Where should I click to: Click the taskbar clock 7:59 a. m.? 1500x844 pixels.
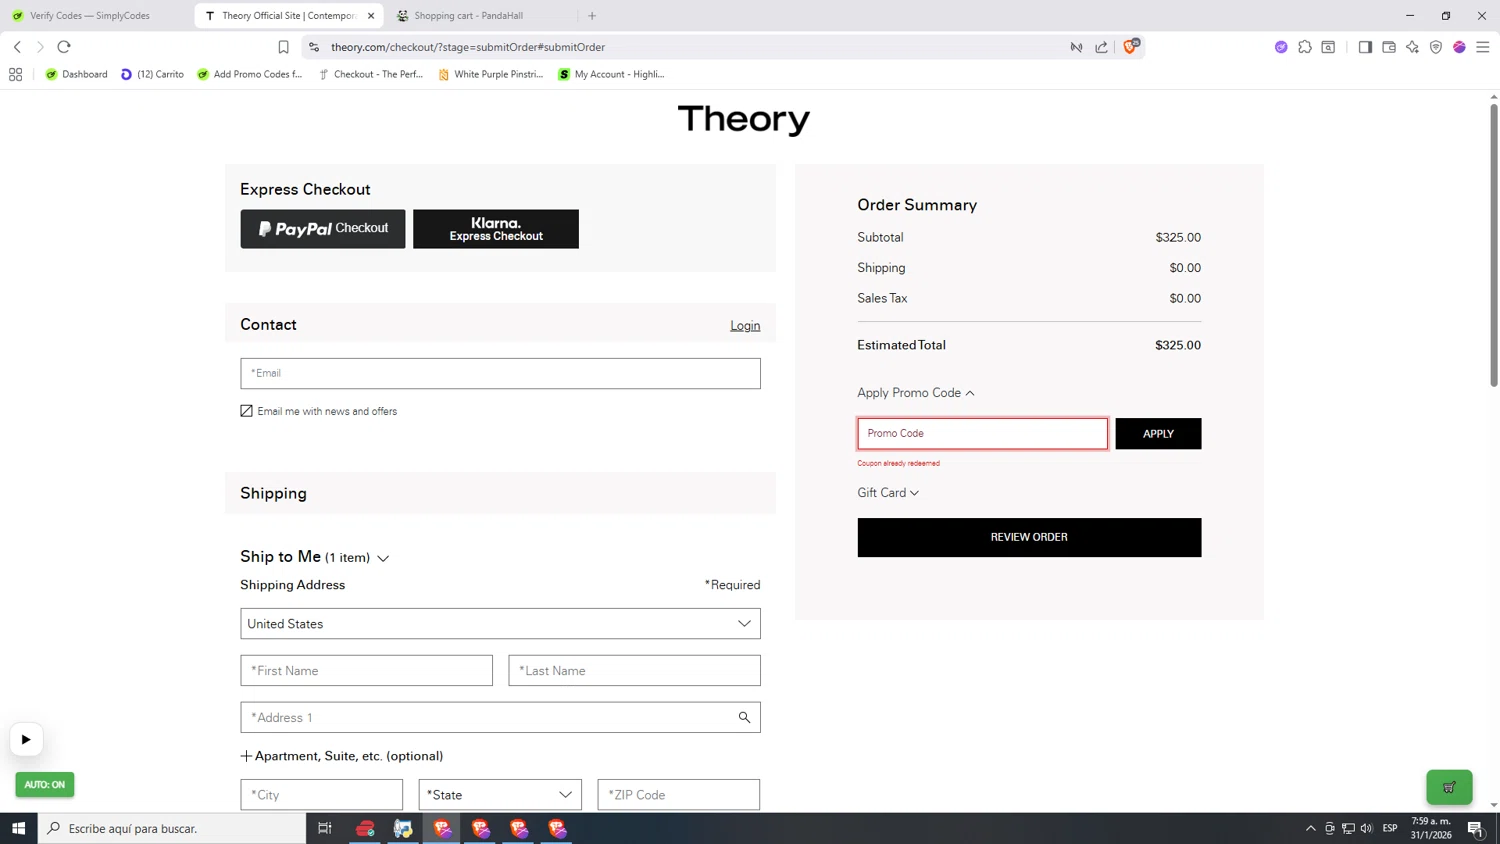click(x=1431, y=828)
